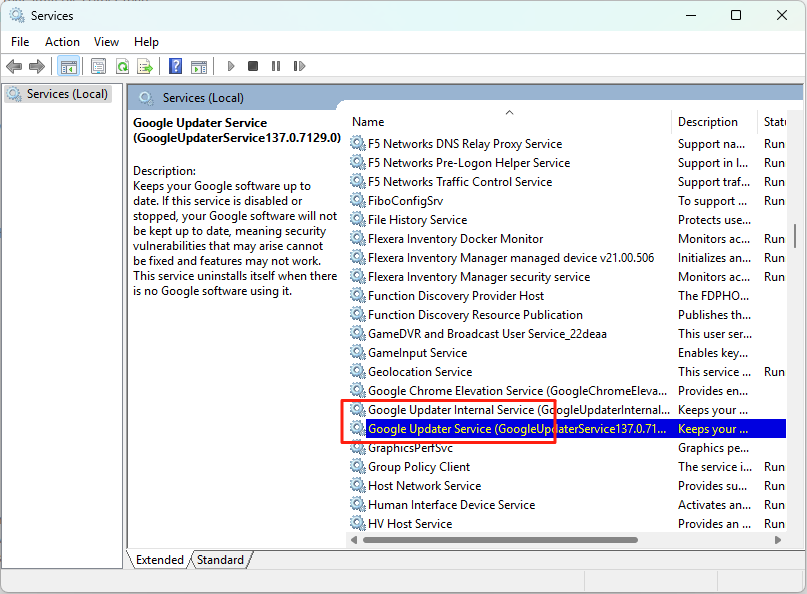Click gear icon of File History Service

click(x=358, y=219)
